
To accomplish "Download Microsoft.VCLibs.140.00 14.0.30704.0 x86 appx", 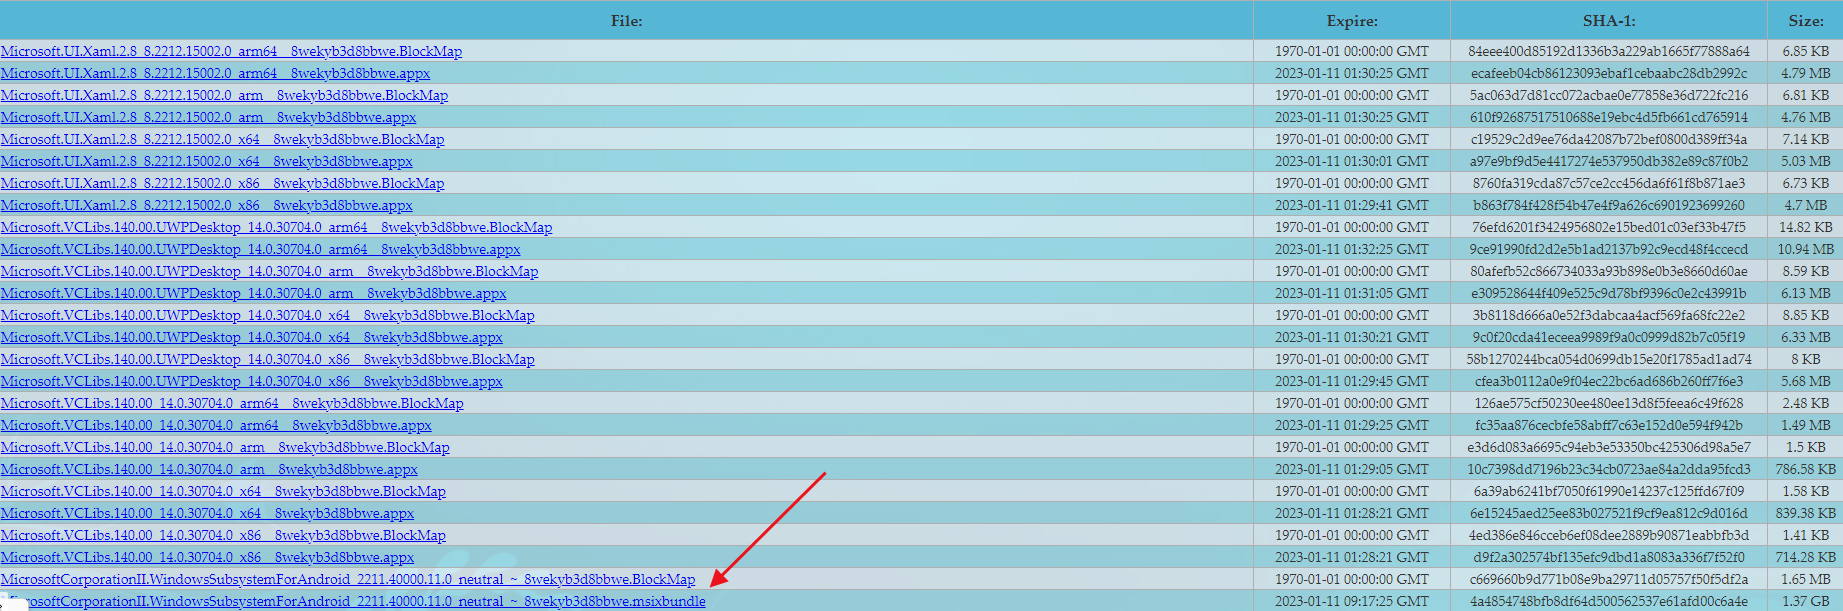I will tap(207, 557).
